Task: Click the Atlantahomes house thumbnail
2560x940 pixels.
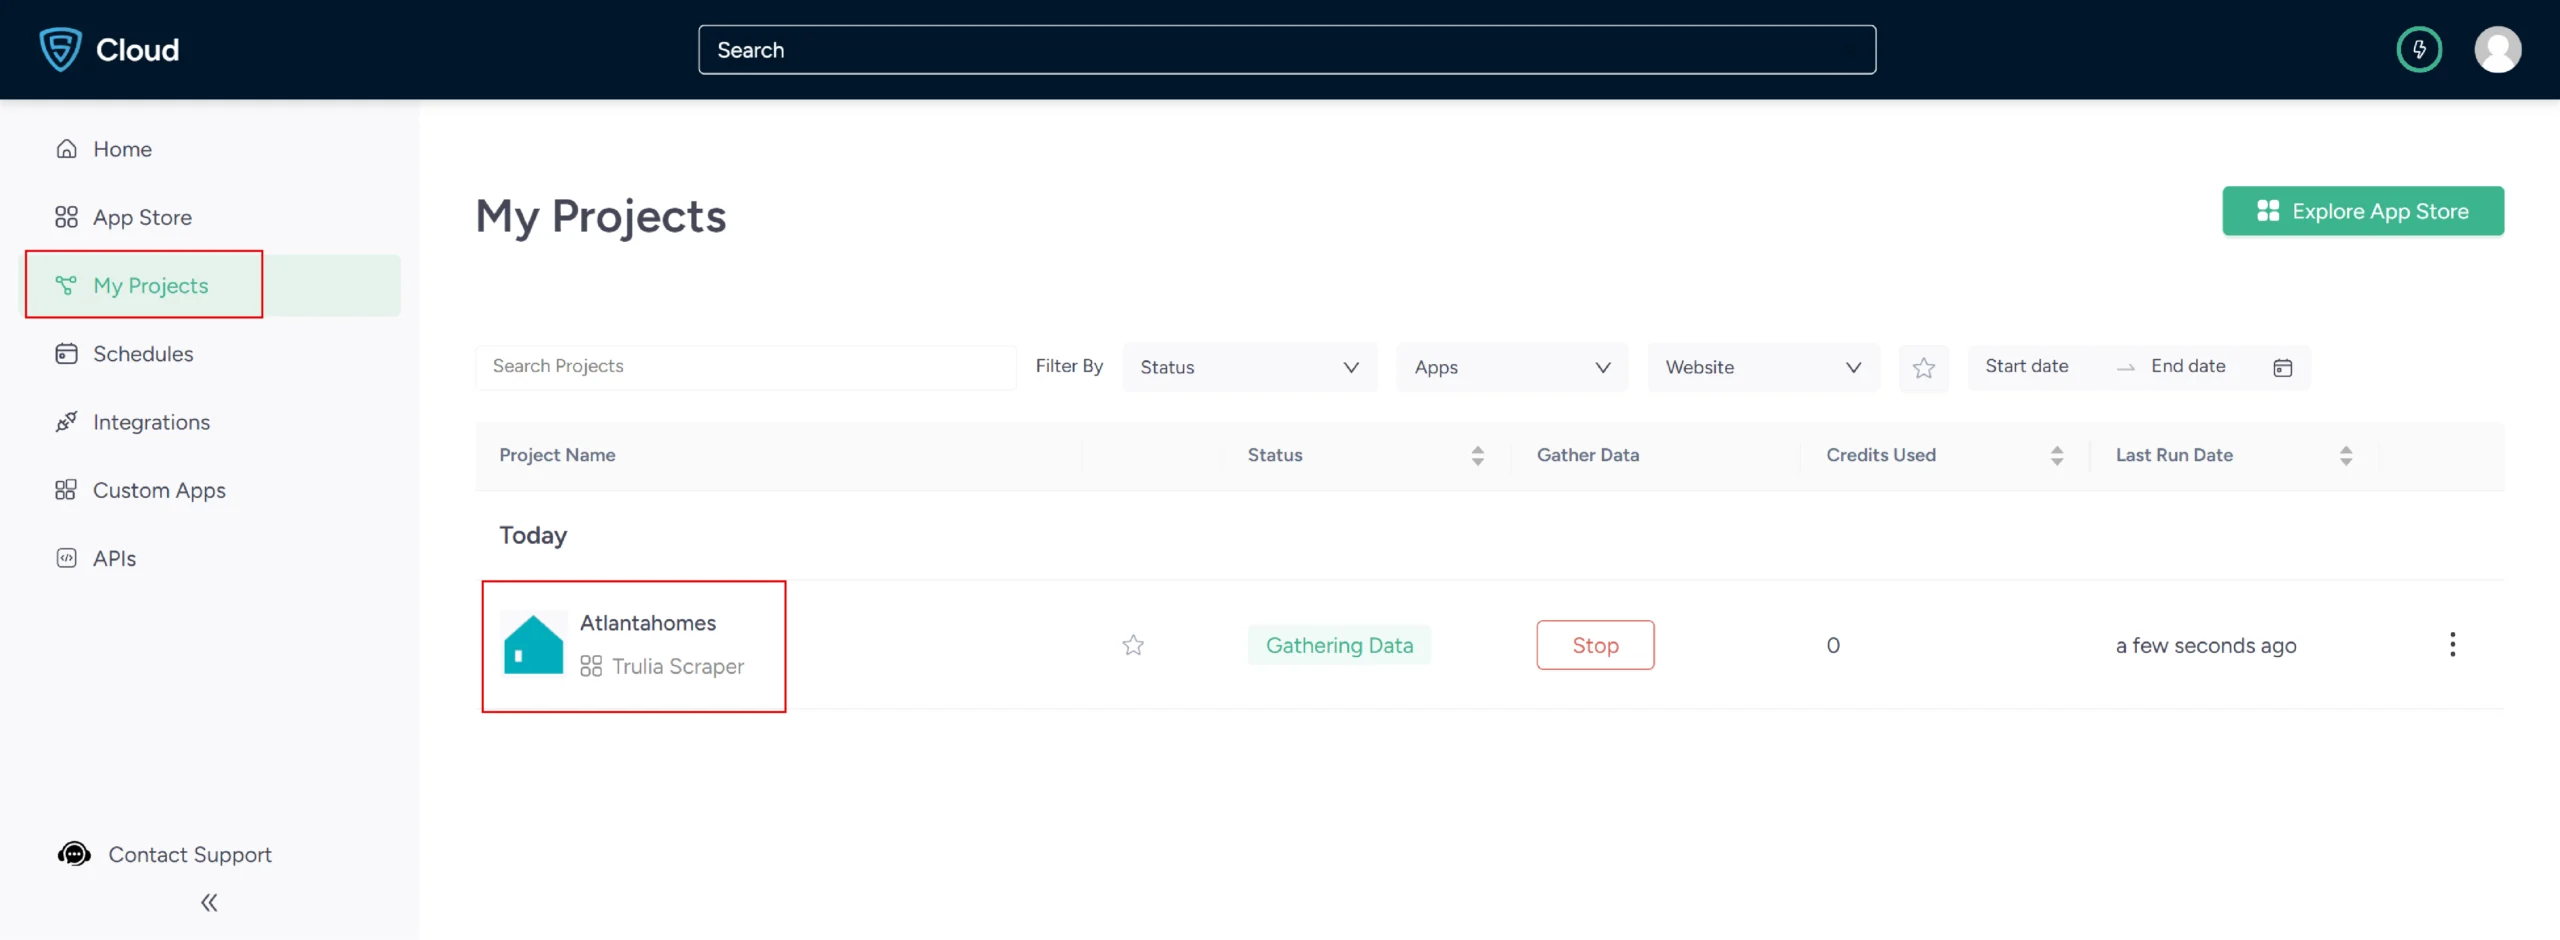Action: tap(533, 645)
